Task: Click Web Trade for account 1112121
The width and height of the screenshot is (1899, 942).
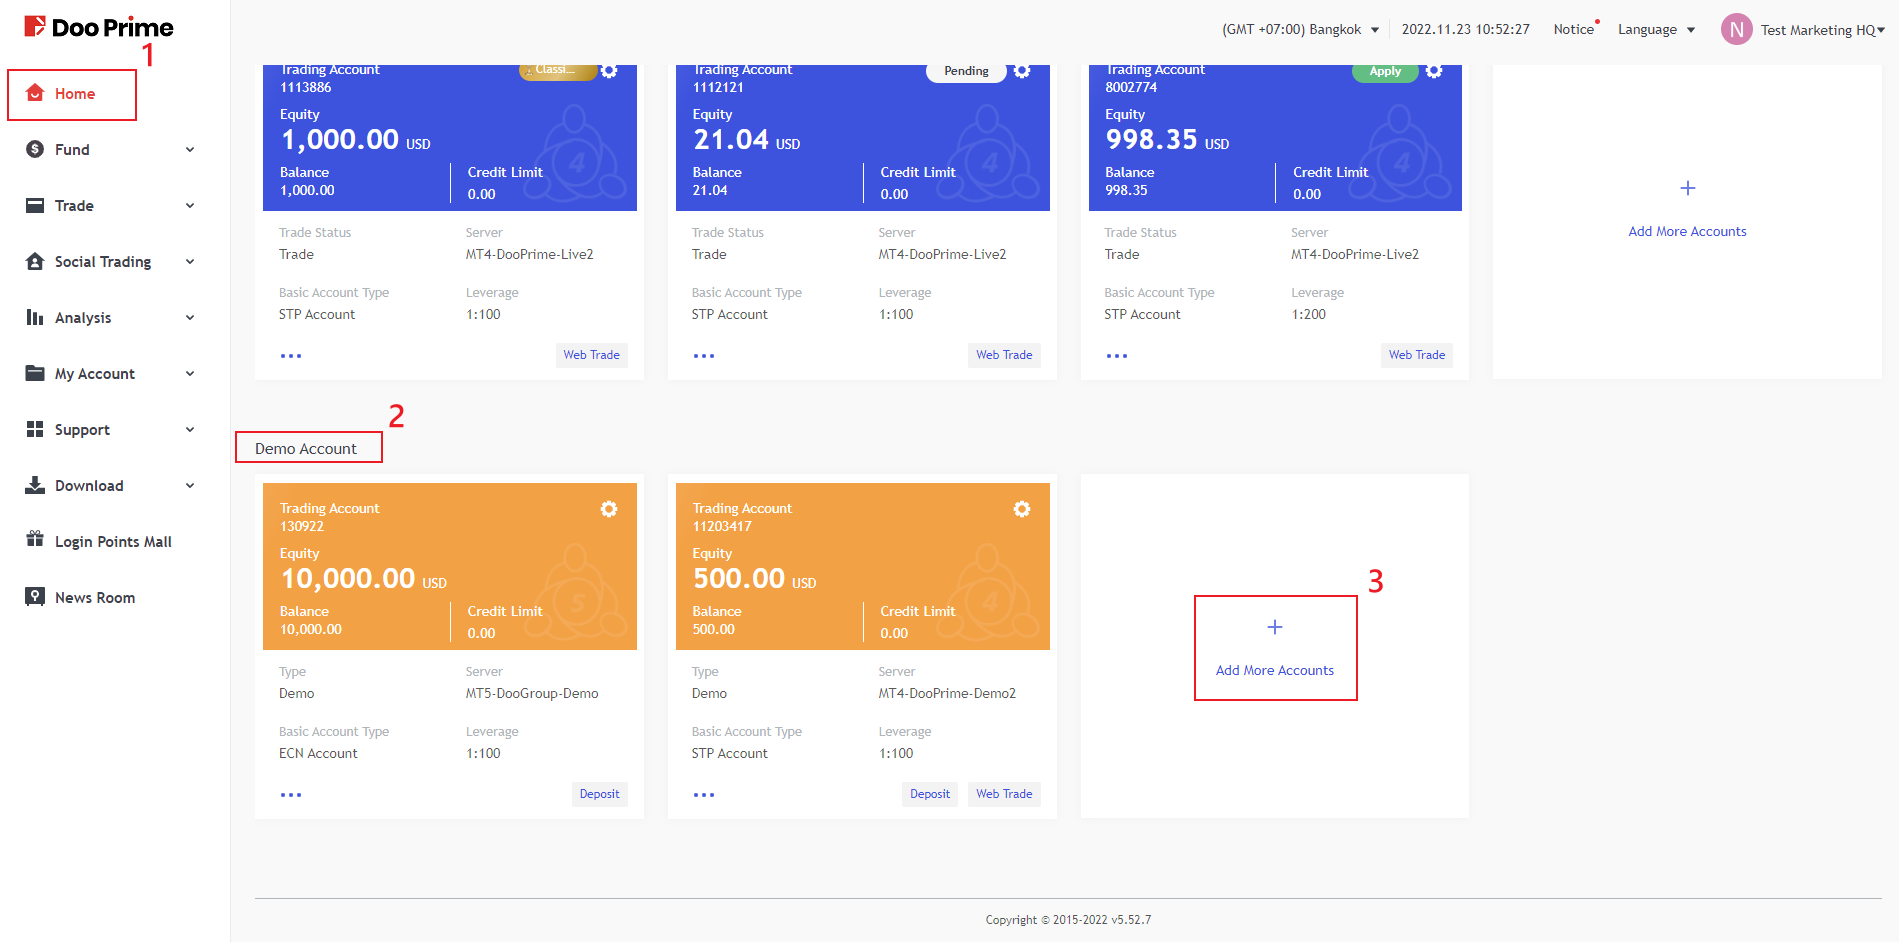Action: pos(1003,355)
